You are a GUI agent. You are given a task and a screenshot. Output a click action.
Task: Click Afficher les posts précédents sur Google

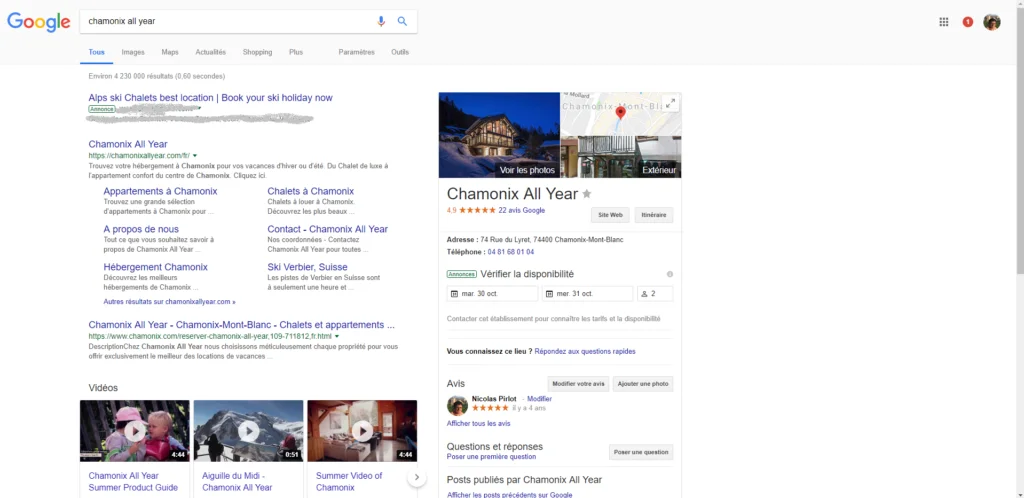tap(509, 495)
